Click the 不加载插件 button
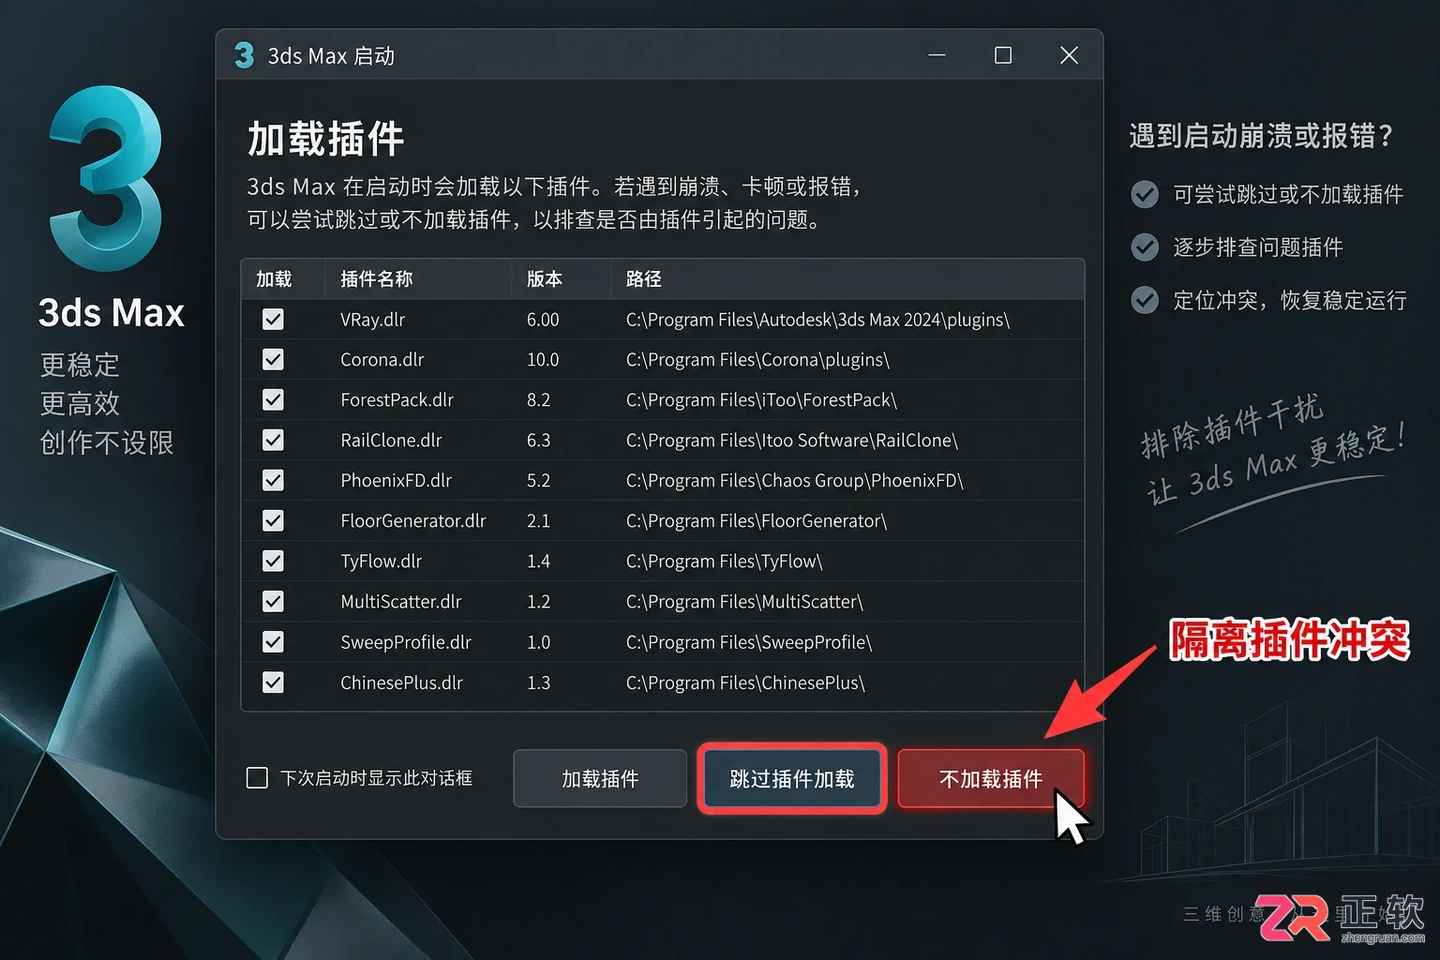The width and height of the screenshot is (1440, 960). (x=990, y=779)
